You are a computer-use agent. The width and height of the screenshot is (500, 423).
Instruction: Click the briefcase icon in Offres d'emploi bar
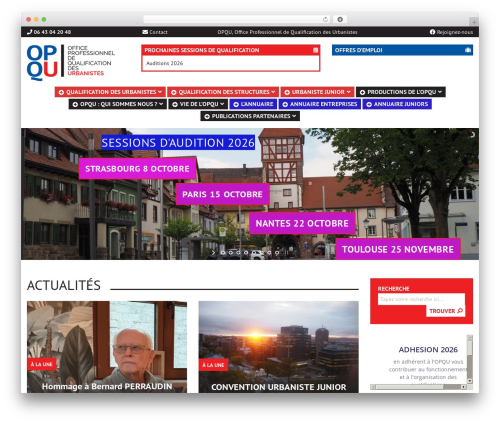(468, 50)
